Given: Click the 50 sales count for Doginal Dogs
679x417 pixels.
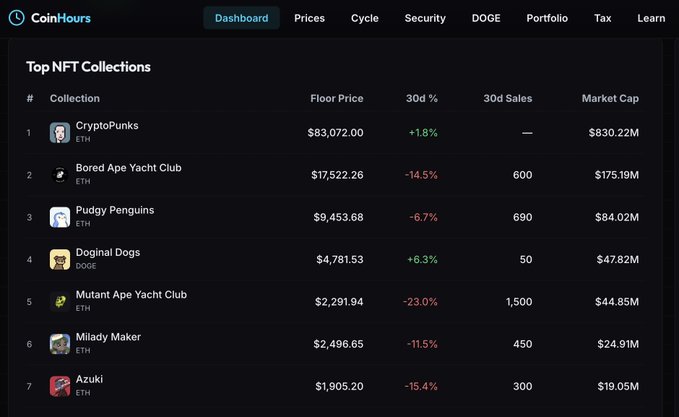Looking at the screenshot, I should (x=526, y=259).
